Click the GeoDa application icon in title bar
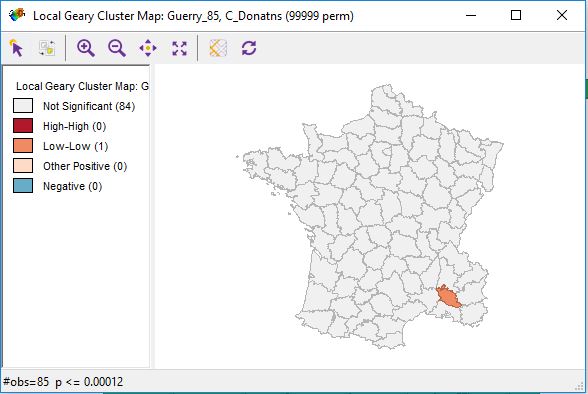 (17, 15)
